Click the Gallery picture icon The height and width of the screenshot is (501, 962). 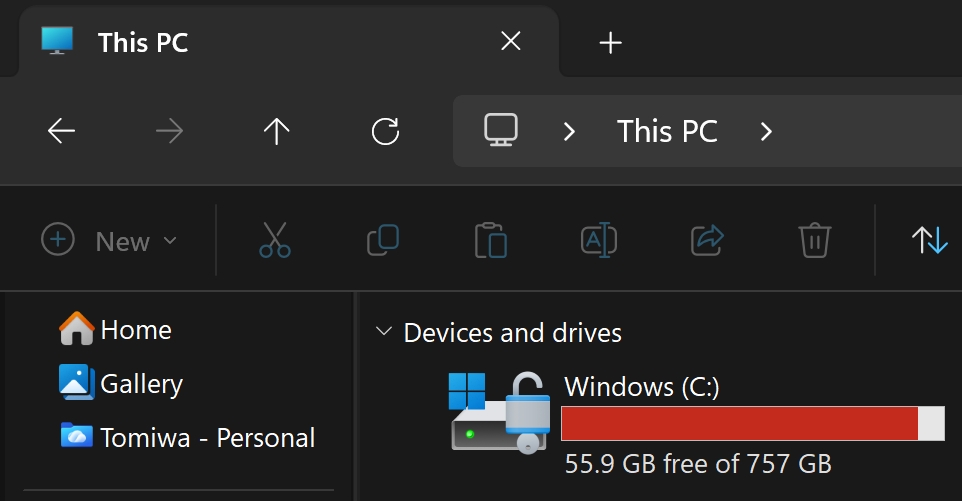pos(77,382)
